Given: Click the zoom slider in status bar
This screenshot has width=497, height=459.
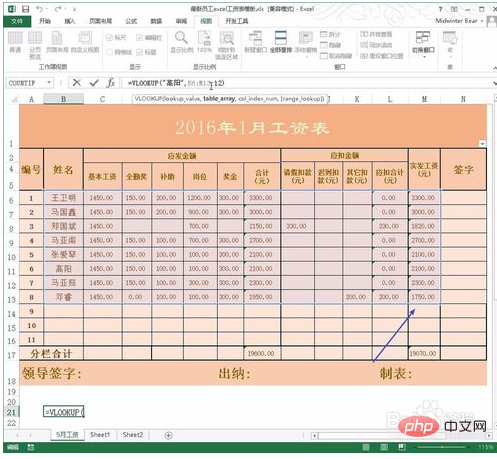Looking at the screenshot, I should pyautogui.click(x=442, y=447).
